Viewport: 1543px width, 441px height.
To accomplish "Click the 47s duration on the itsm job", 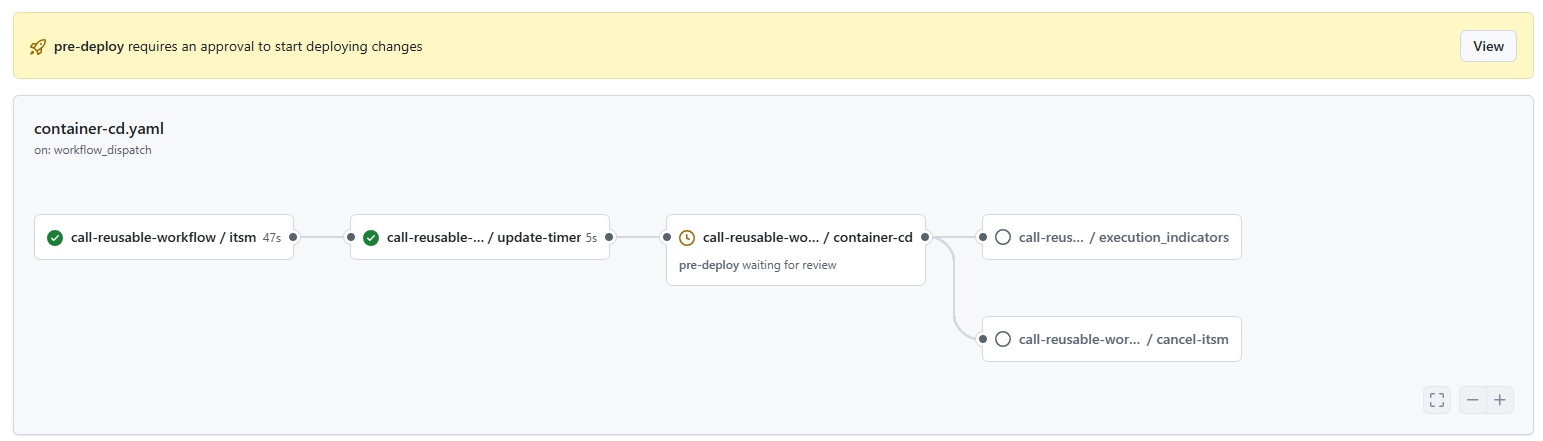I will point(271,238).
